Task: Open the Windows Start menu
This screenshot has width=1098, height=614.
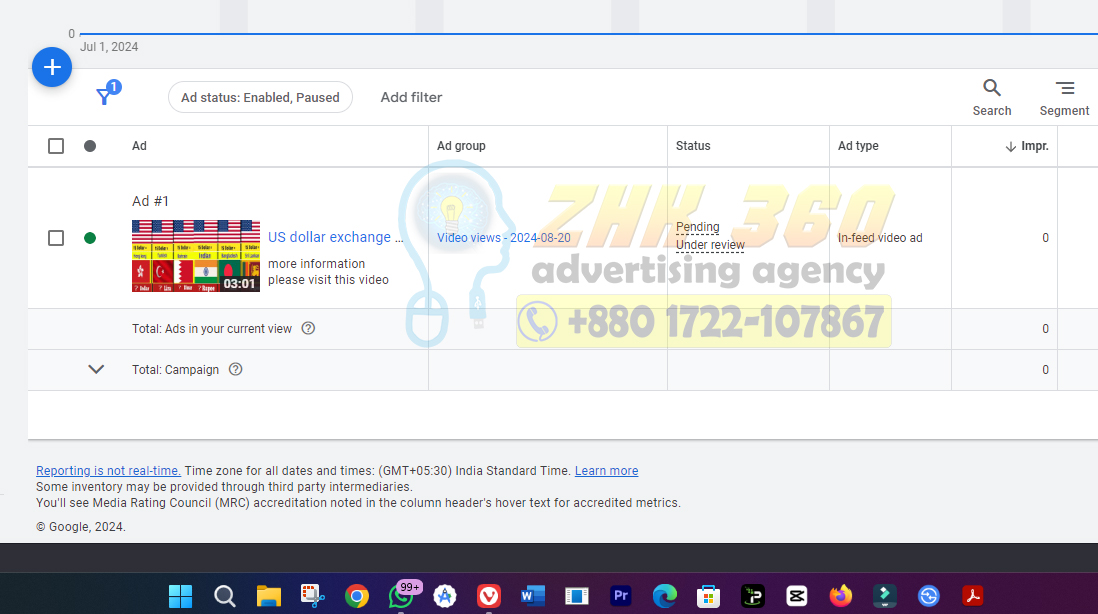Action: [x=180, y=596]
